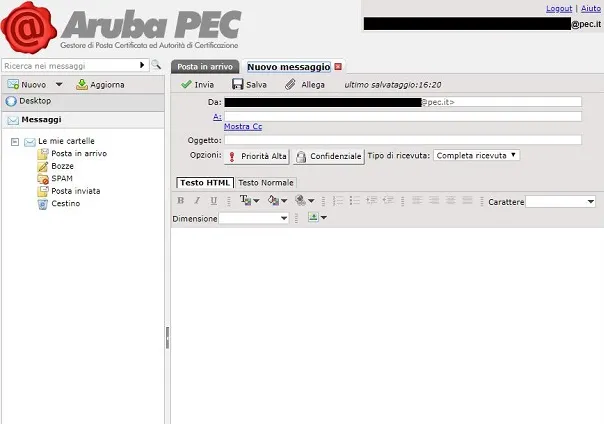Open the Tipo di ricevuta dropdown
The image size is (604, 424).
477,155
